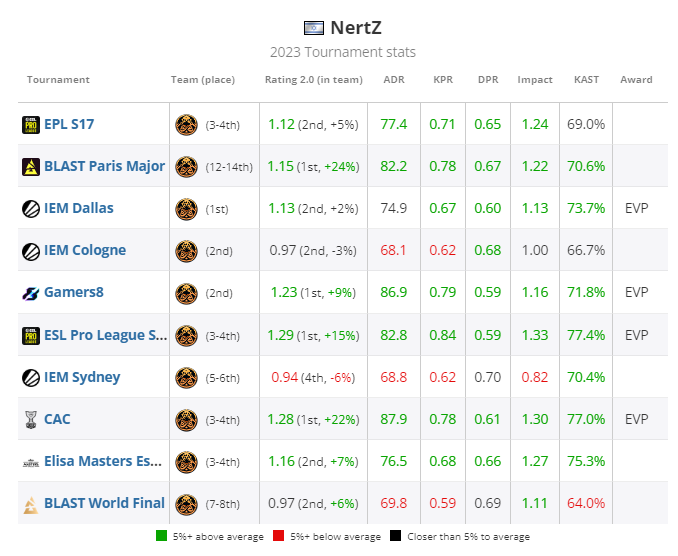The image size is (678, 556).
Task: Click the 87.9 ADR value in CAC row
Action: click(393, 419)
